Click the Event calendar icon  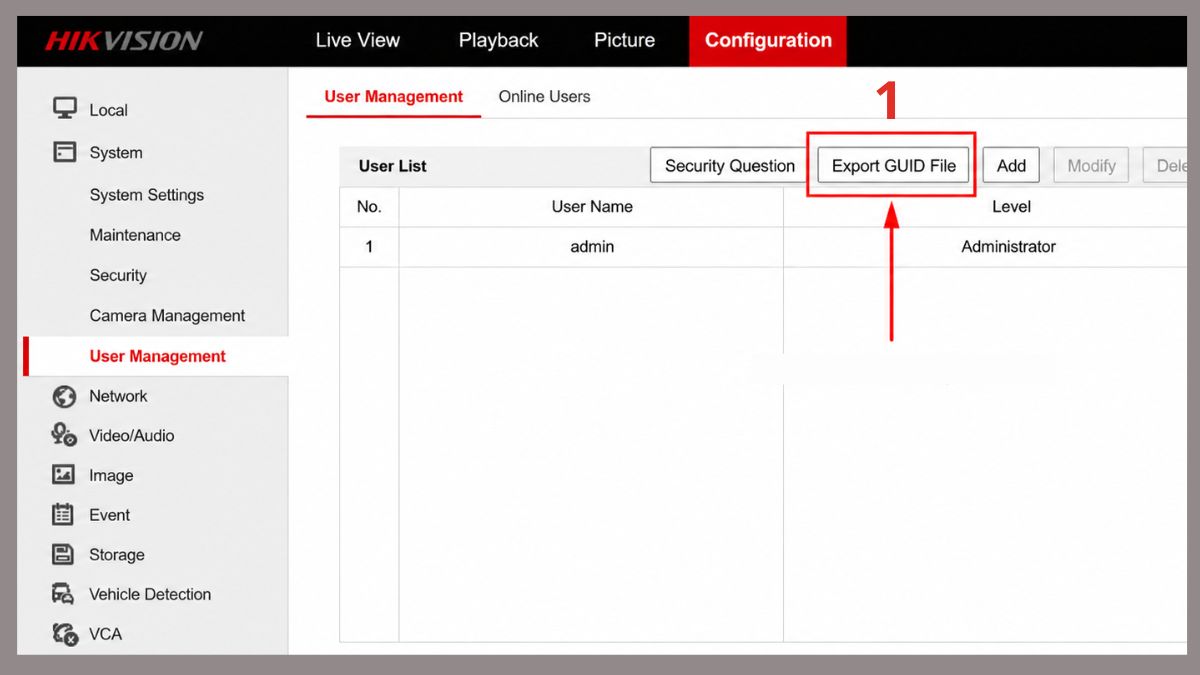point(63,514)
